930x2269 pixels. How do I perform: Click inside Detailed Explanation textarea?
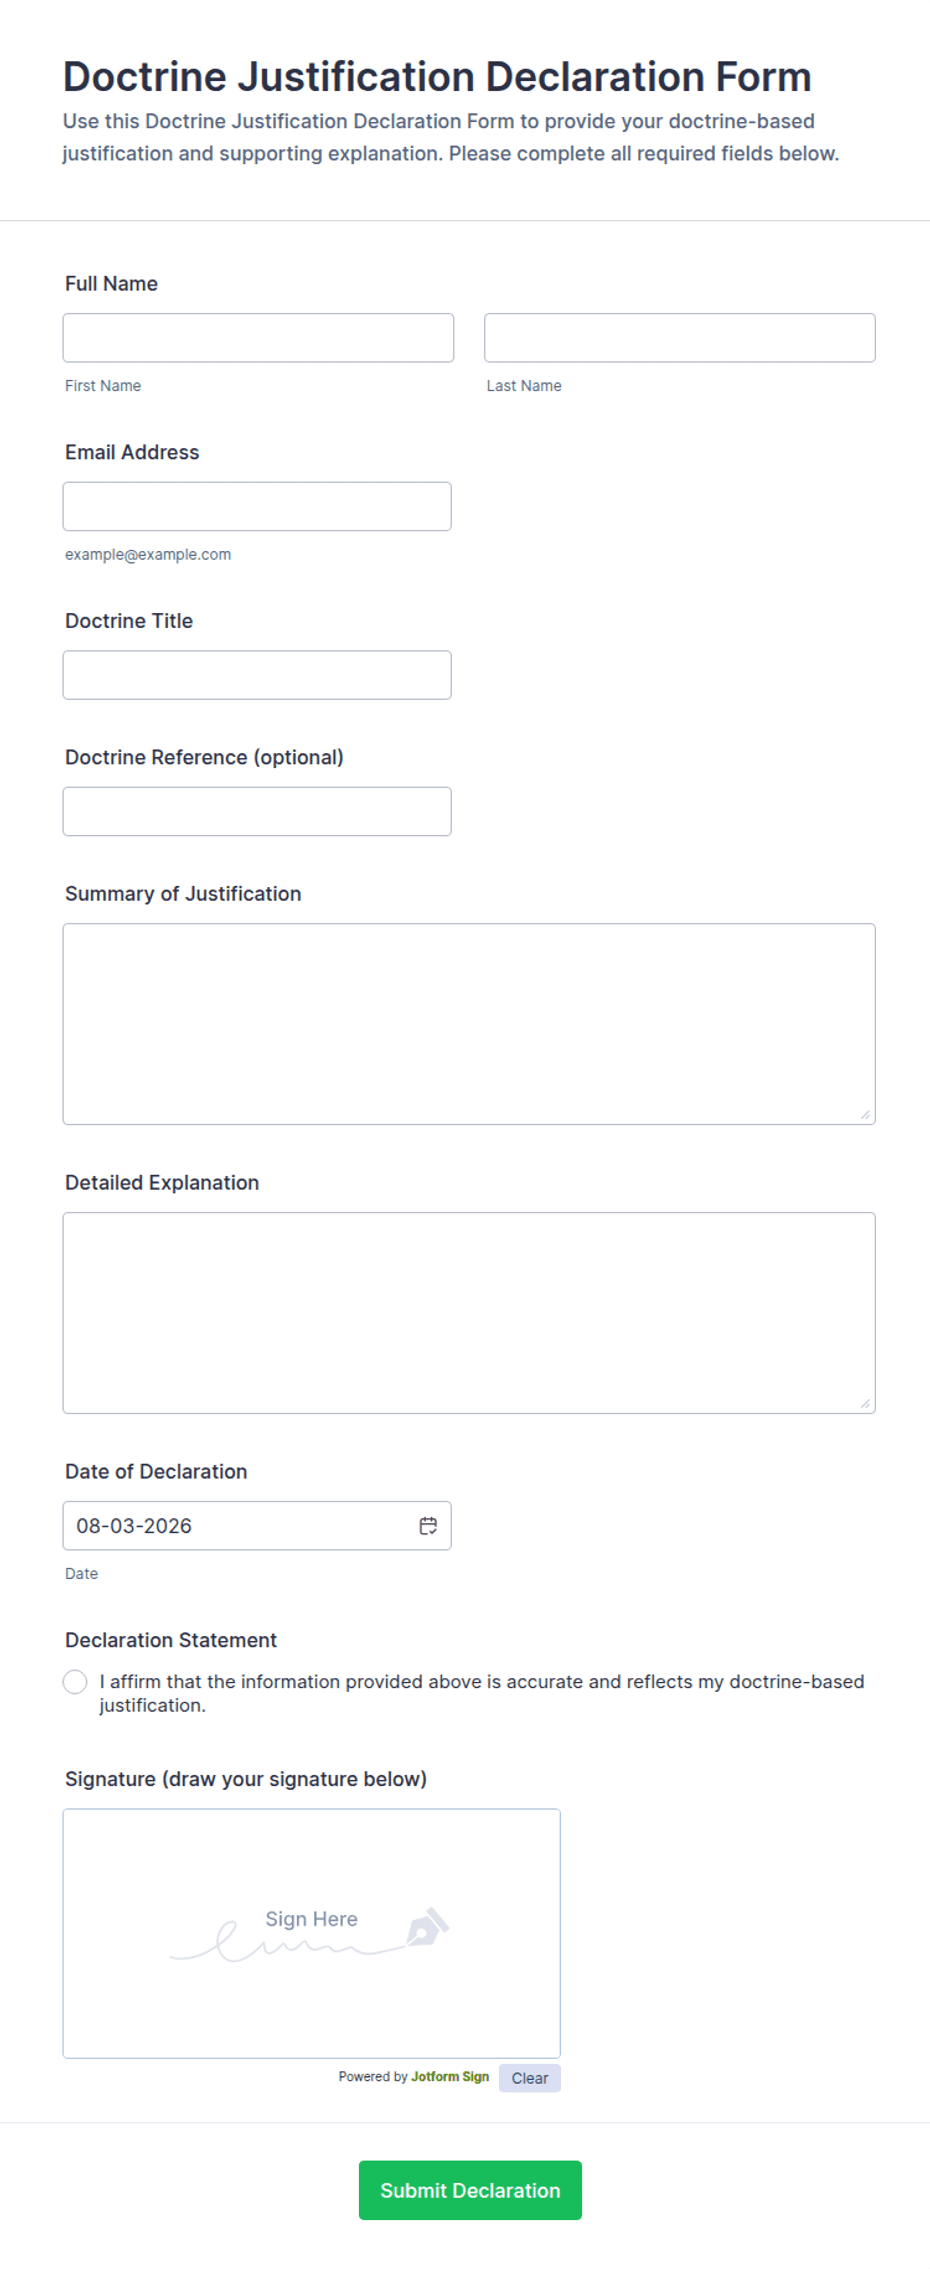469,1313
